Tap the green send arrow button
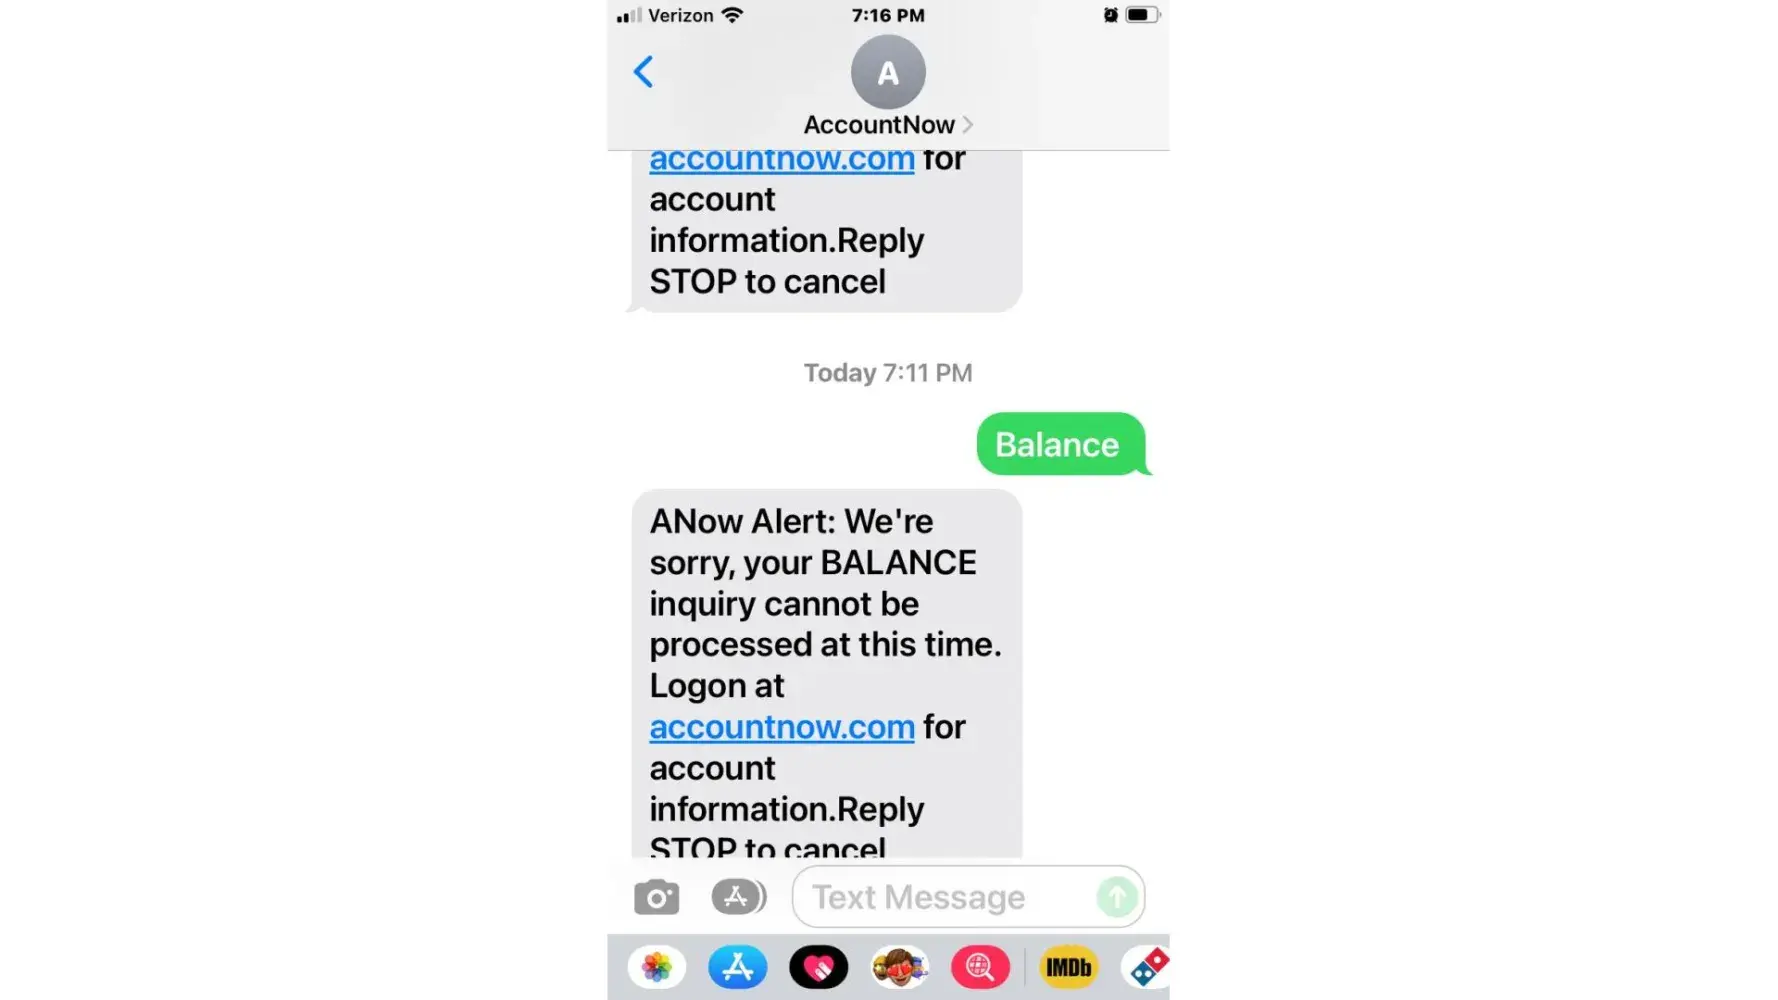 [x=1117, y=897]
